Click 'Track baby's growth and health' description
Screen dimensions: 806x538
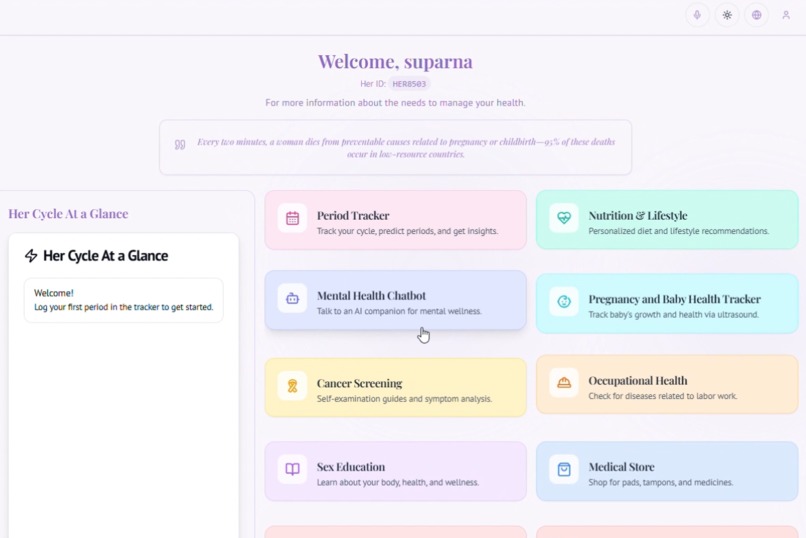pos(673,314)
